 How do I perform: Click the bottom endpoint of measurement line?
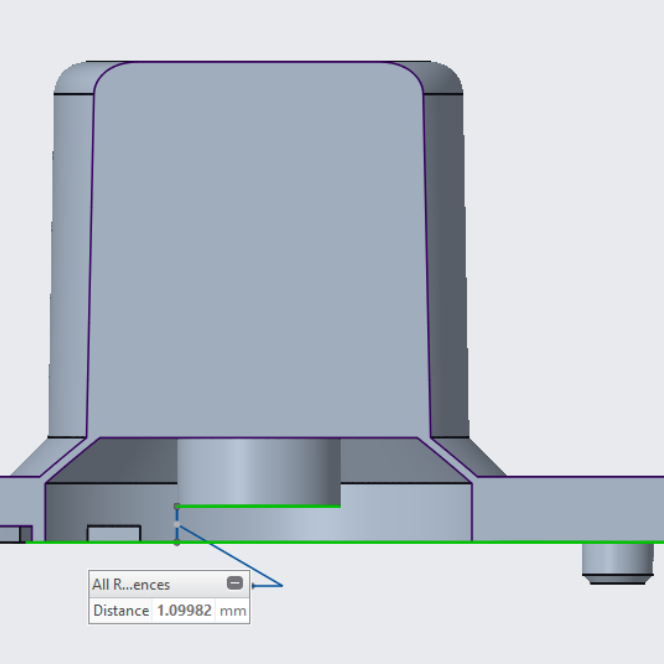(x=177, y=542)
